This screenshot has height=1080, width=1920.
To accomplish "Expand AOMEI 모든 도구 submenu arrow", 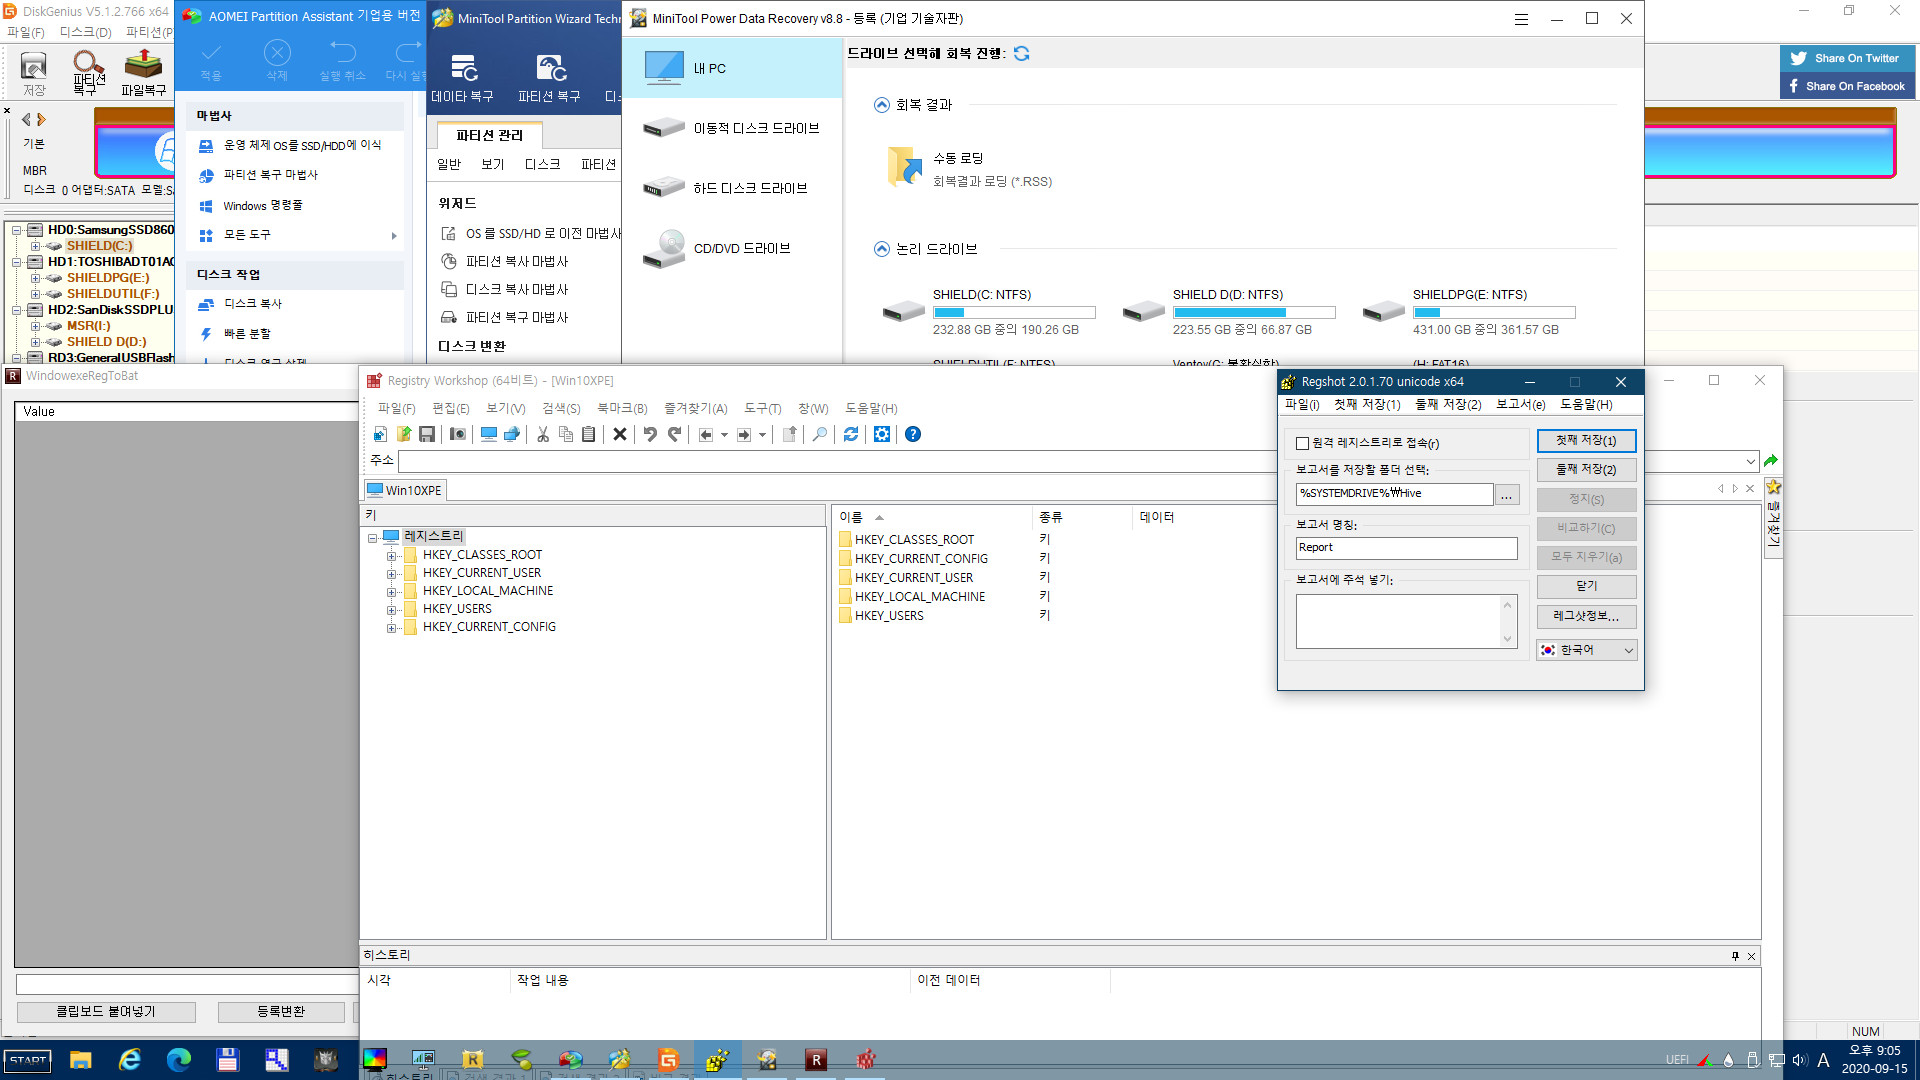I will point(394,236).
